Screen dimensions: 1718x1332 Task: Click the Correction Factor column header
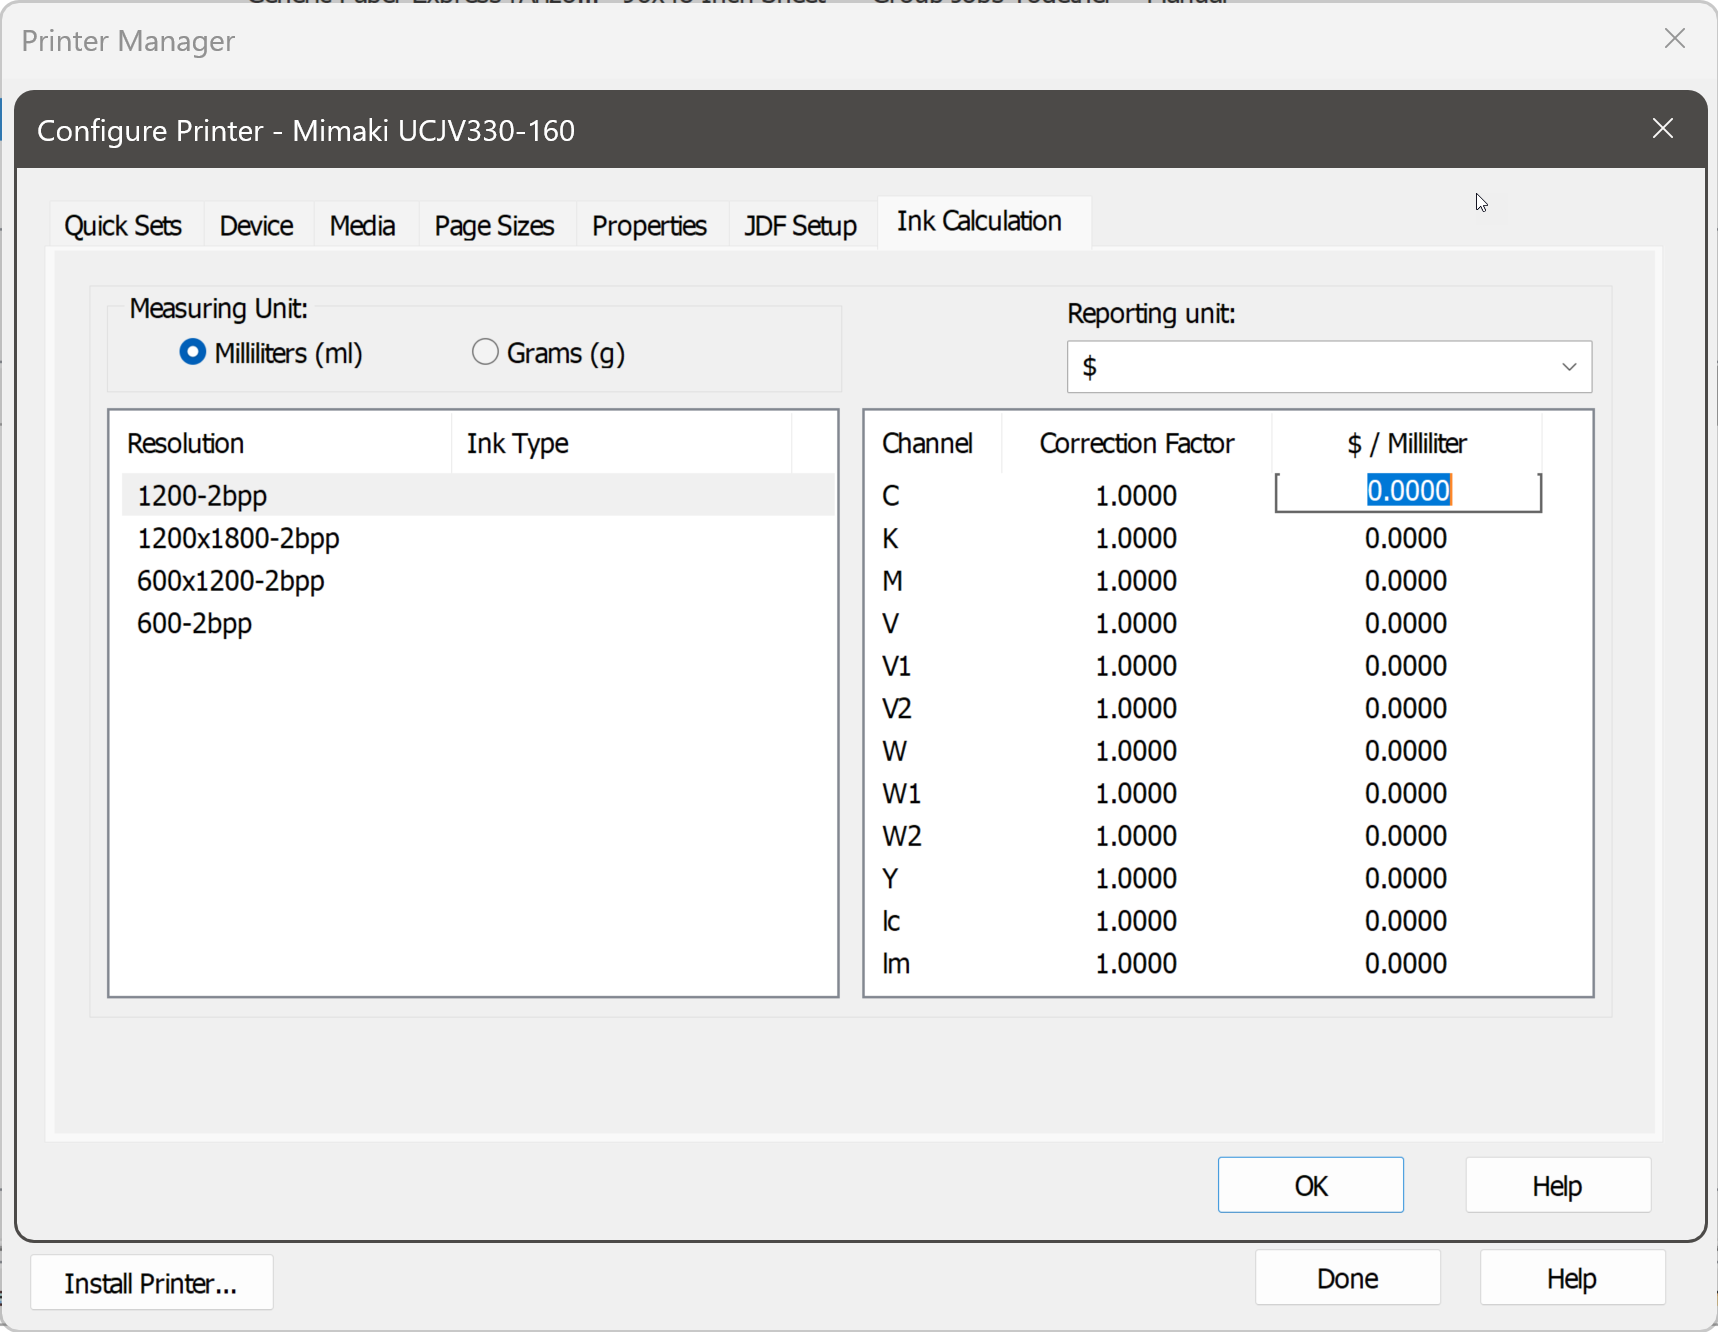click(x=1137, y=443)
